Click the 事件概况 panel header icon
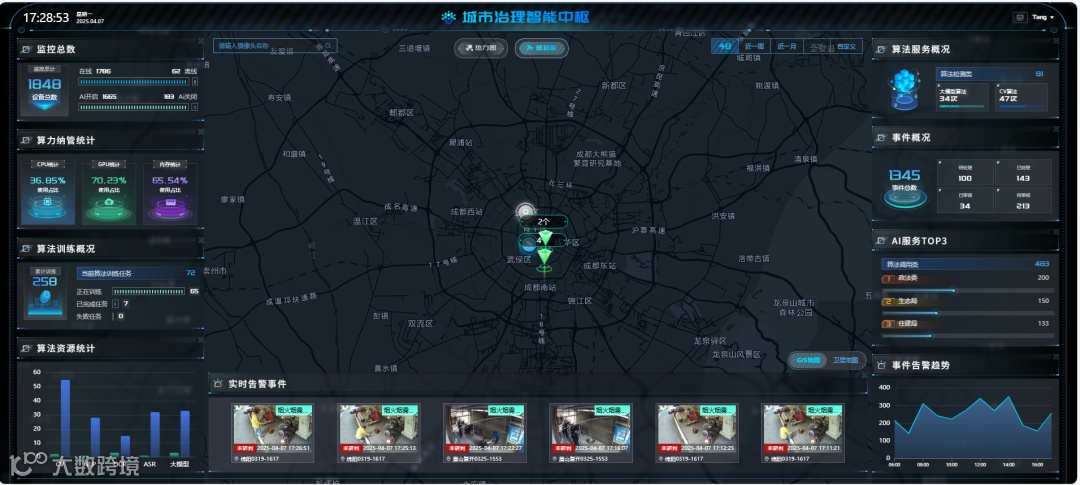Image resolution: width=1080 pixels, height=485 pixels. pos(882,138)
